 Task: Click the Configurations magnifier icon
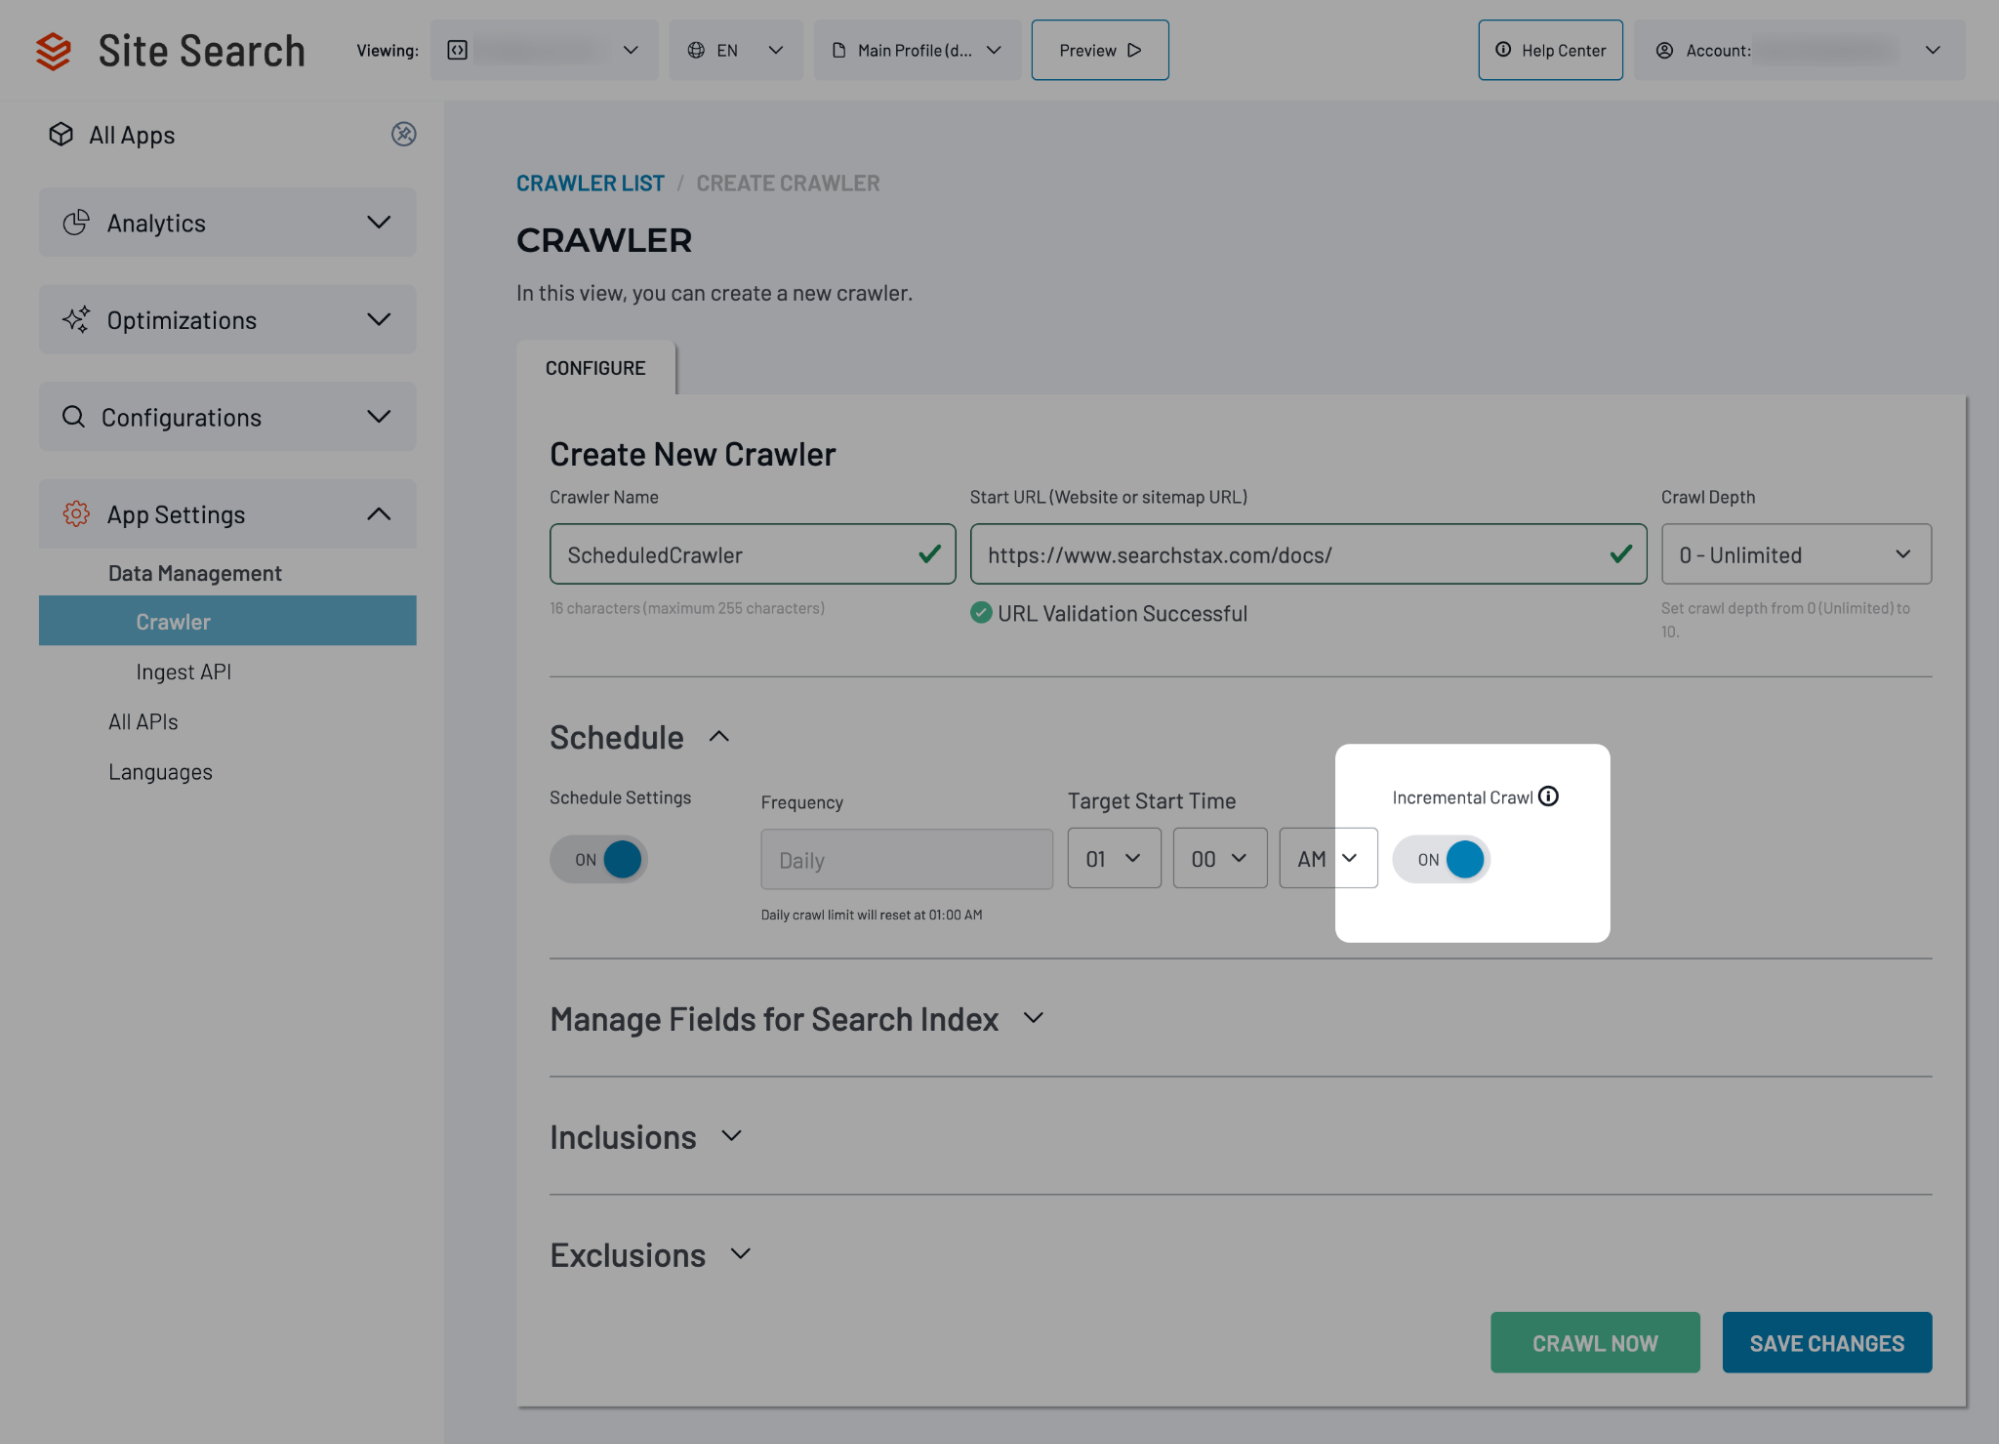pos(73,416)
